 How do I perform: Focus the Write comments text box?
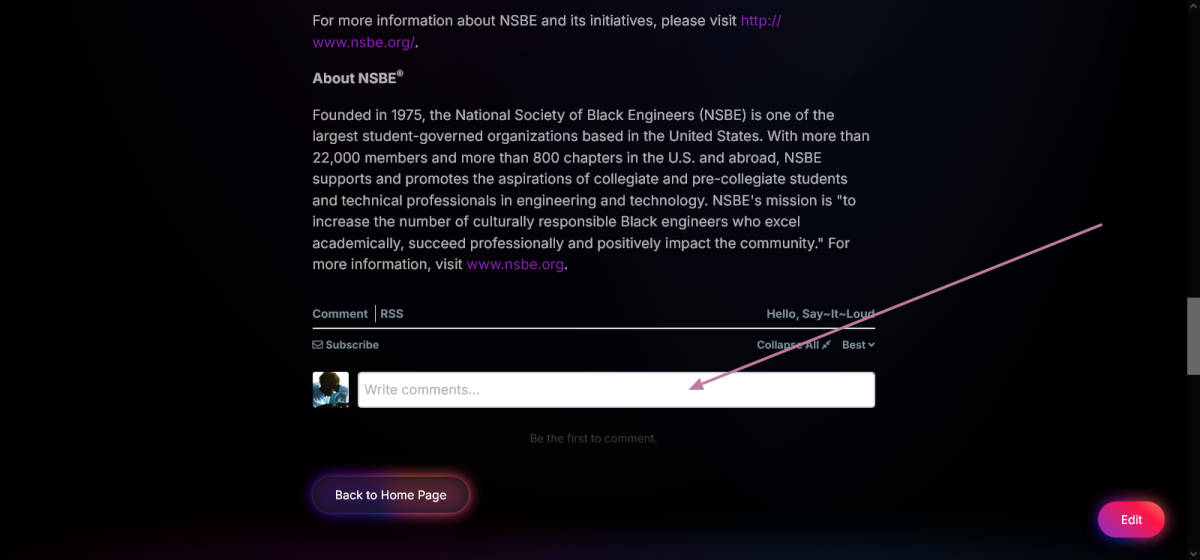pos(616,390)
